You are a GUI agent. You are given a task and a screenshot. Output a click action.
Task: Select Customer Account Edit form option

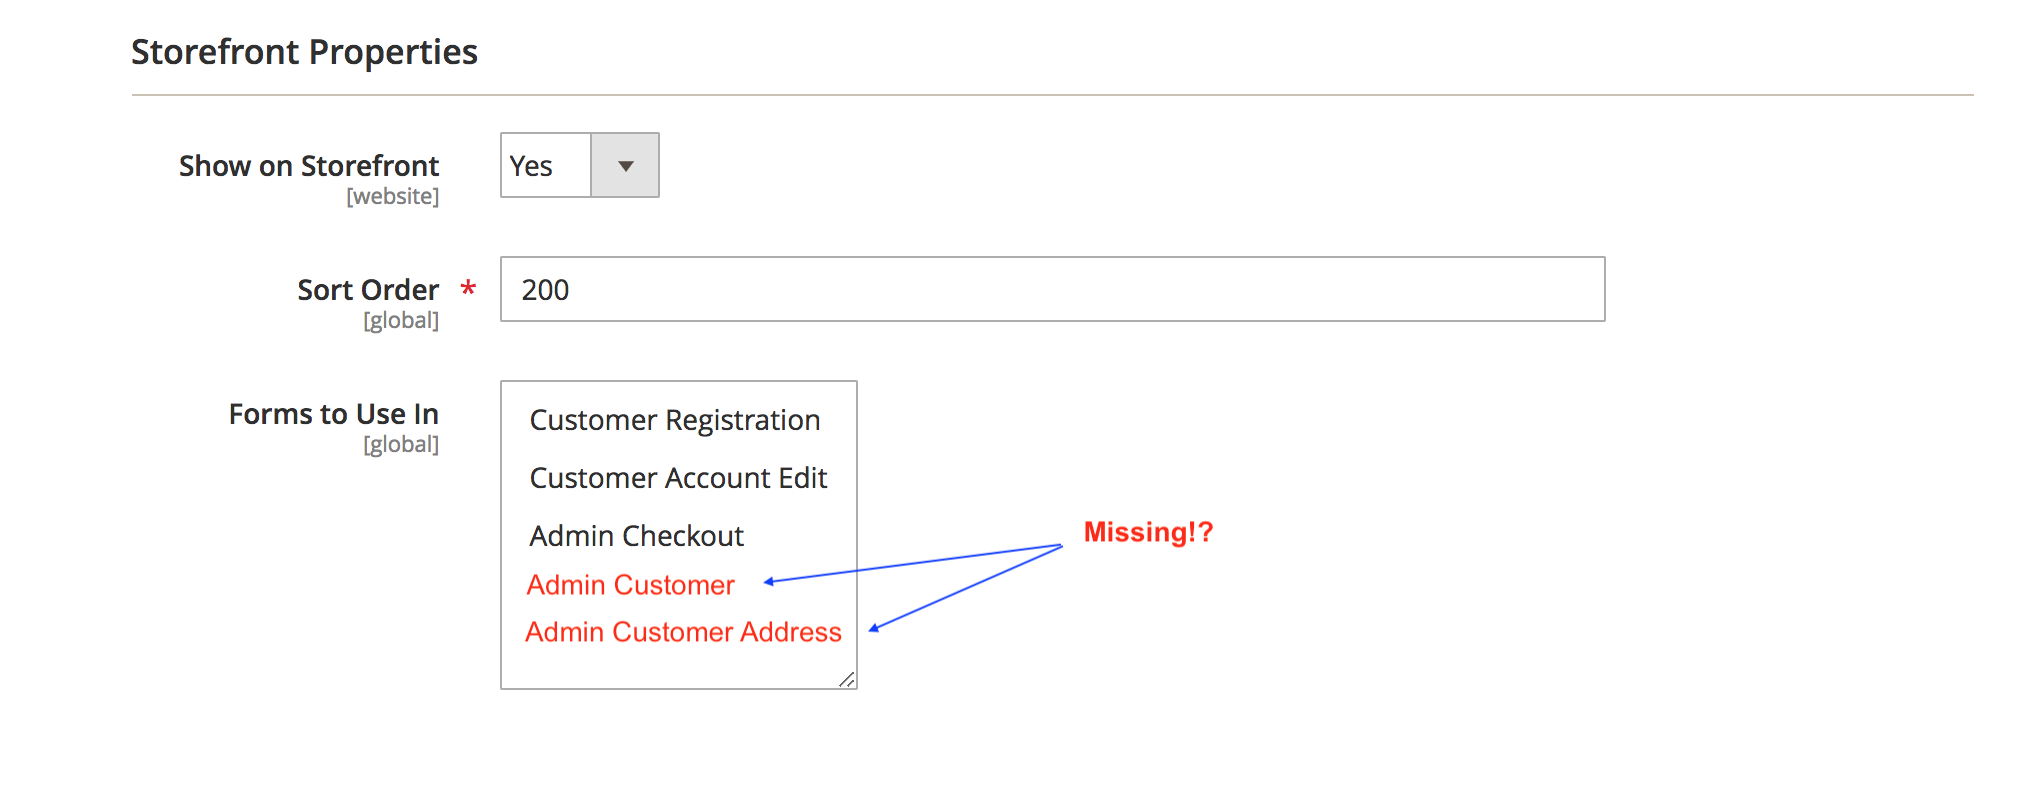[x=678, y=478]
